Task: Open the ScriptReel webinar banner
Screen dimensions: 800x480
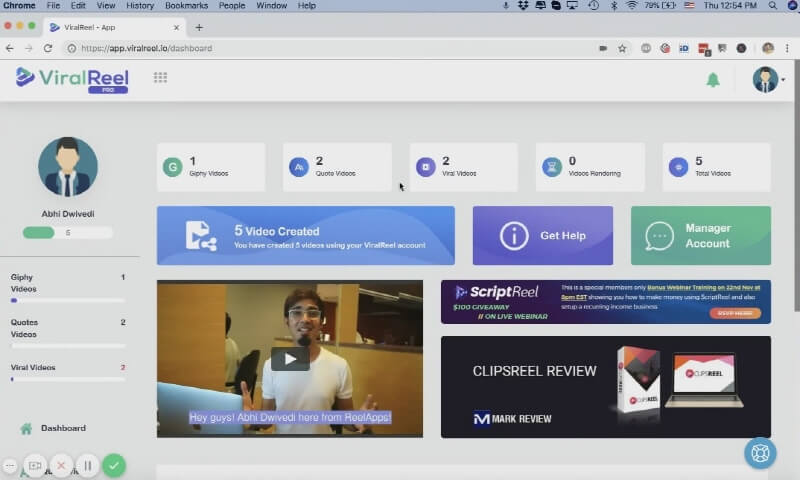Action: [606, 302]
